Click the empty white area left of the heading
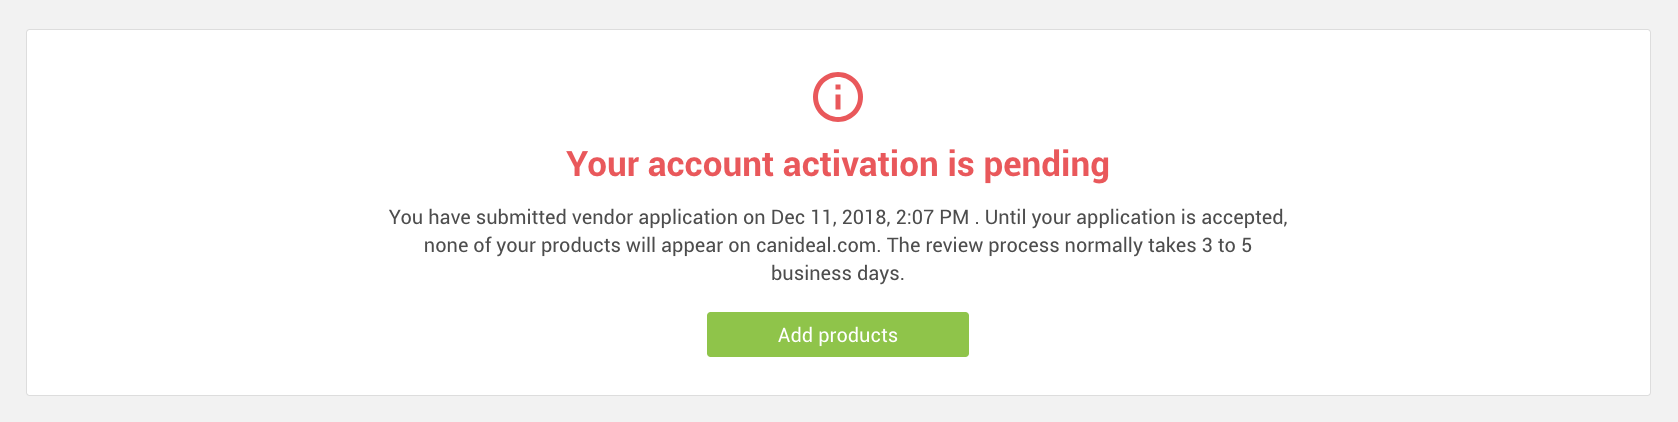 coord(300,164)
